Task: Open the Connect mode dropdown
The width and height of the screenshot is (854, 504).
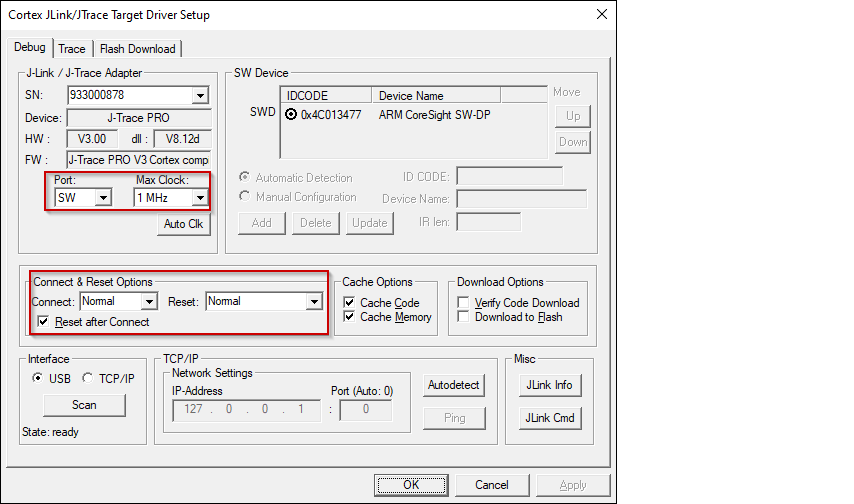Action: click(x=149, y=301)
